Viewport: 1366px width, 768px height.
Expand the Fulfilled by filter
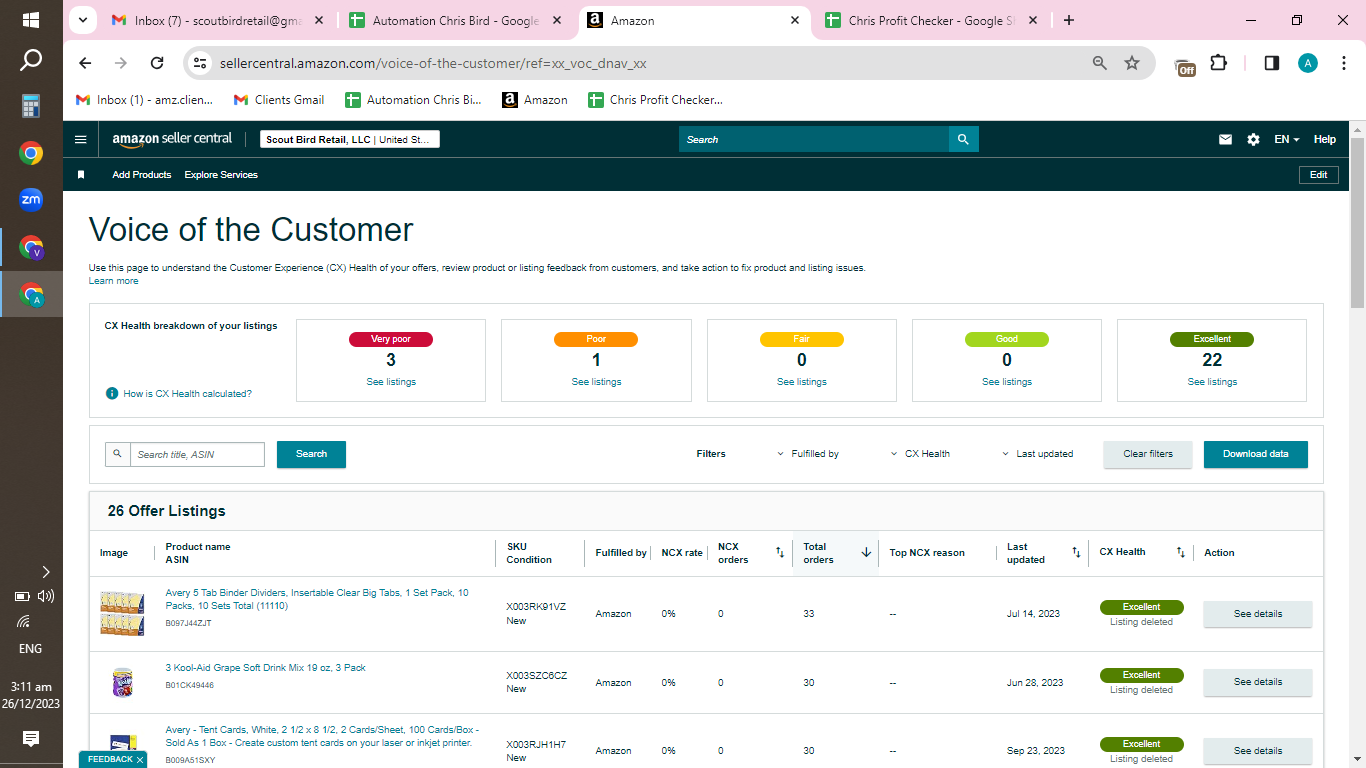click(x=808, y=454)
